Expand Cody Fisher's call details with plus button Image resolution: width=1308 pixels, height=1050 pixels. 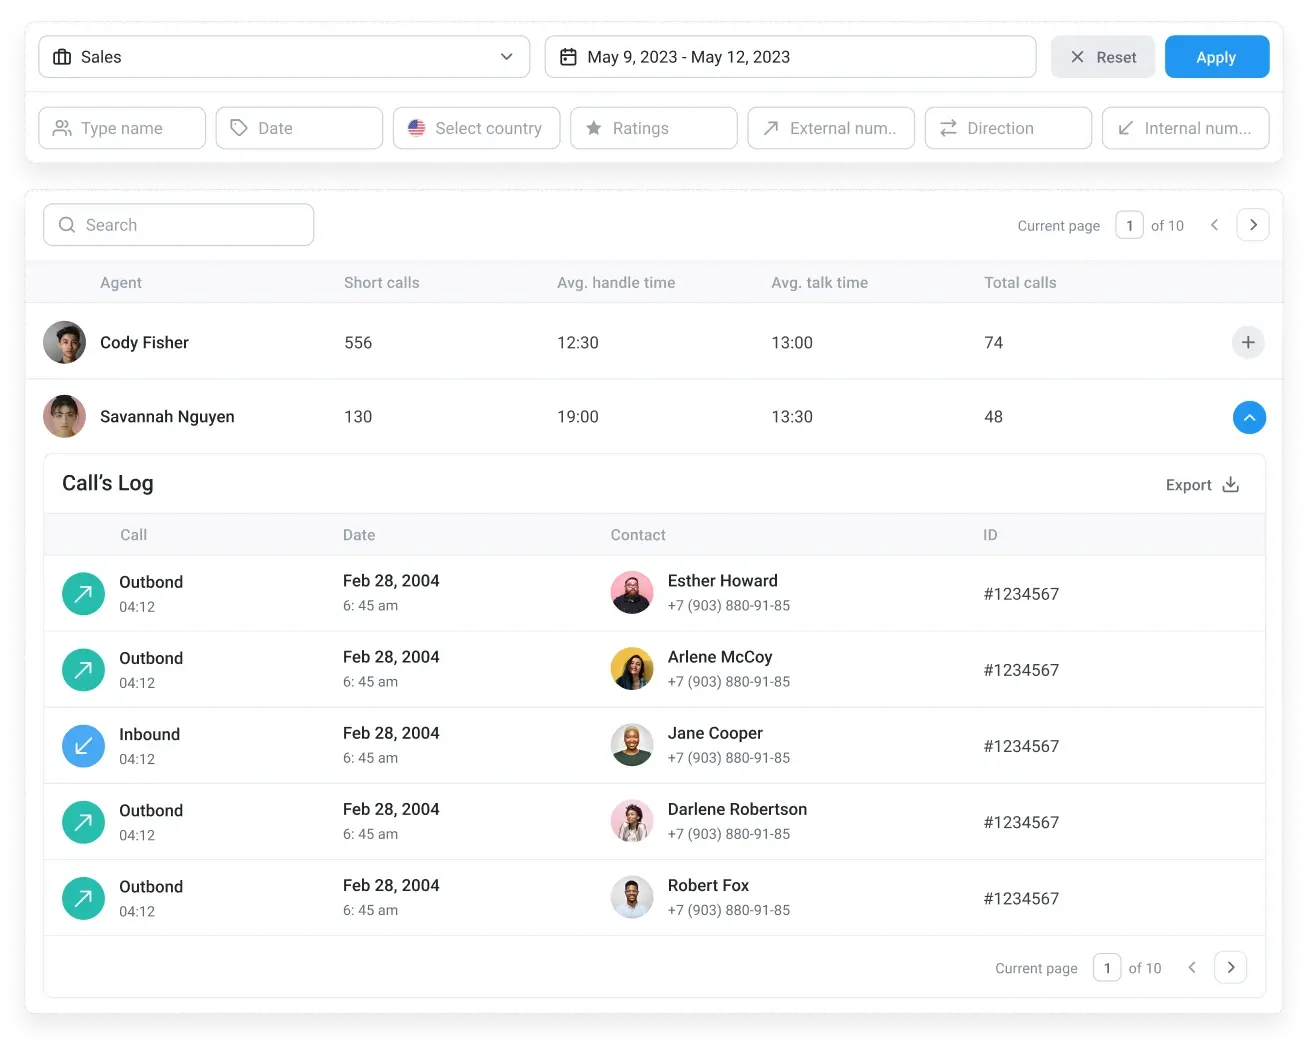(x=1248, y=342)
